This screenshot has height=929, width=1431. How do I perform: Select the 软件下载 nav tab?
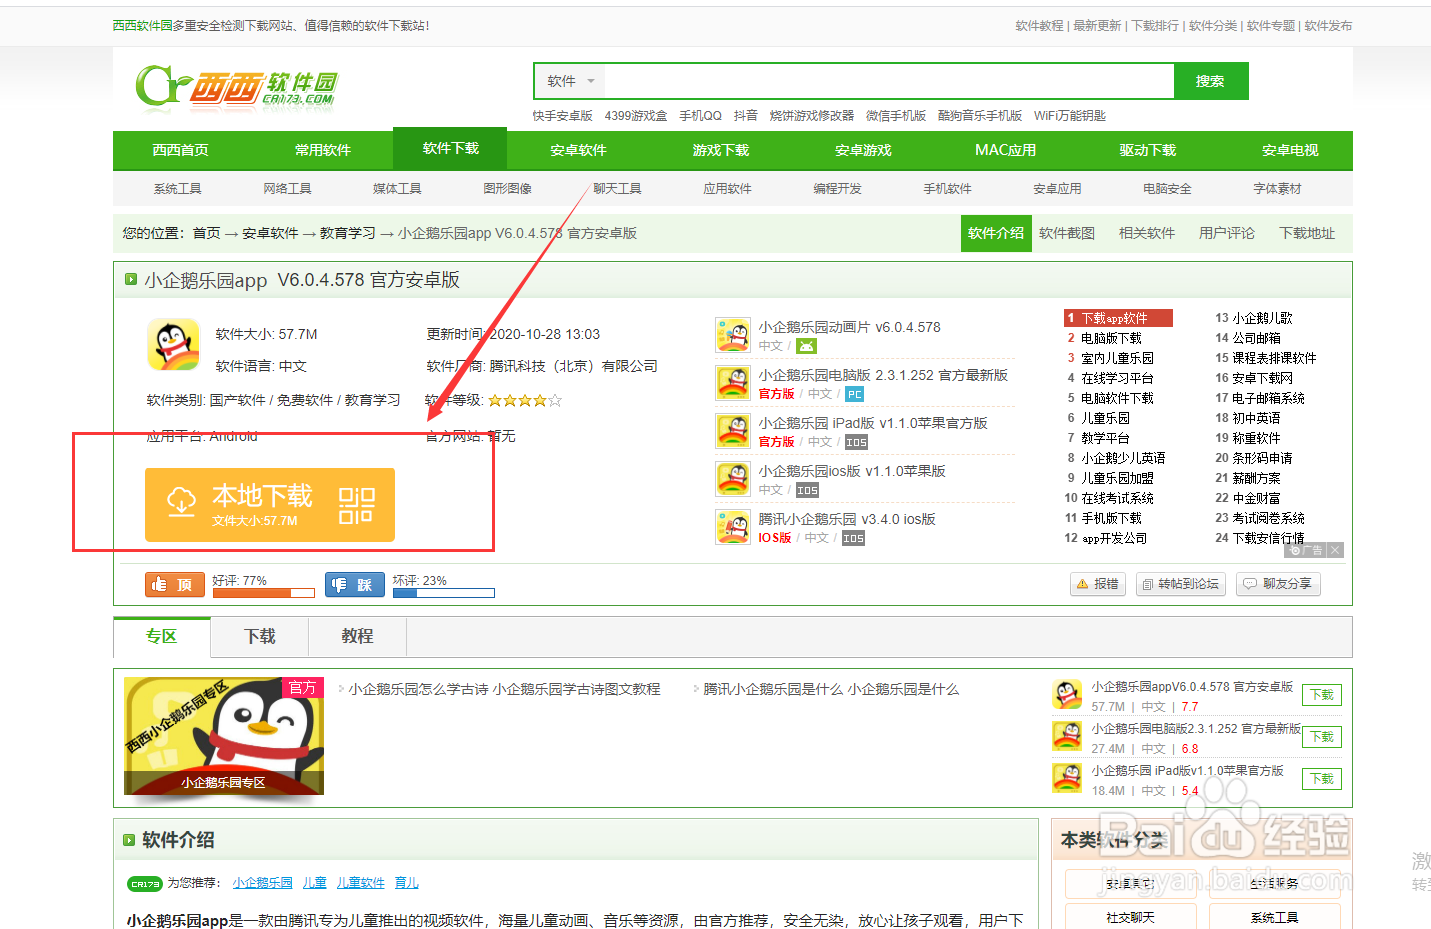[x=451, y=148]
